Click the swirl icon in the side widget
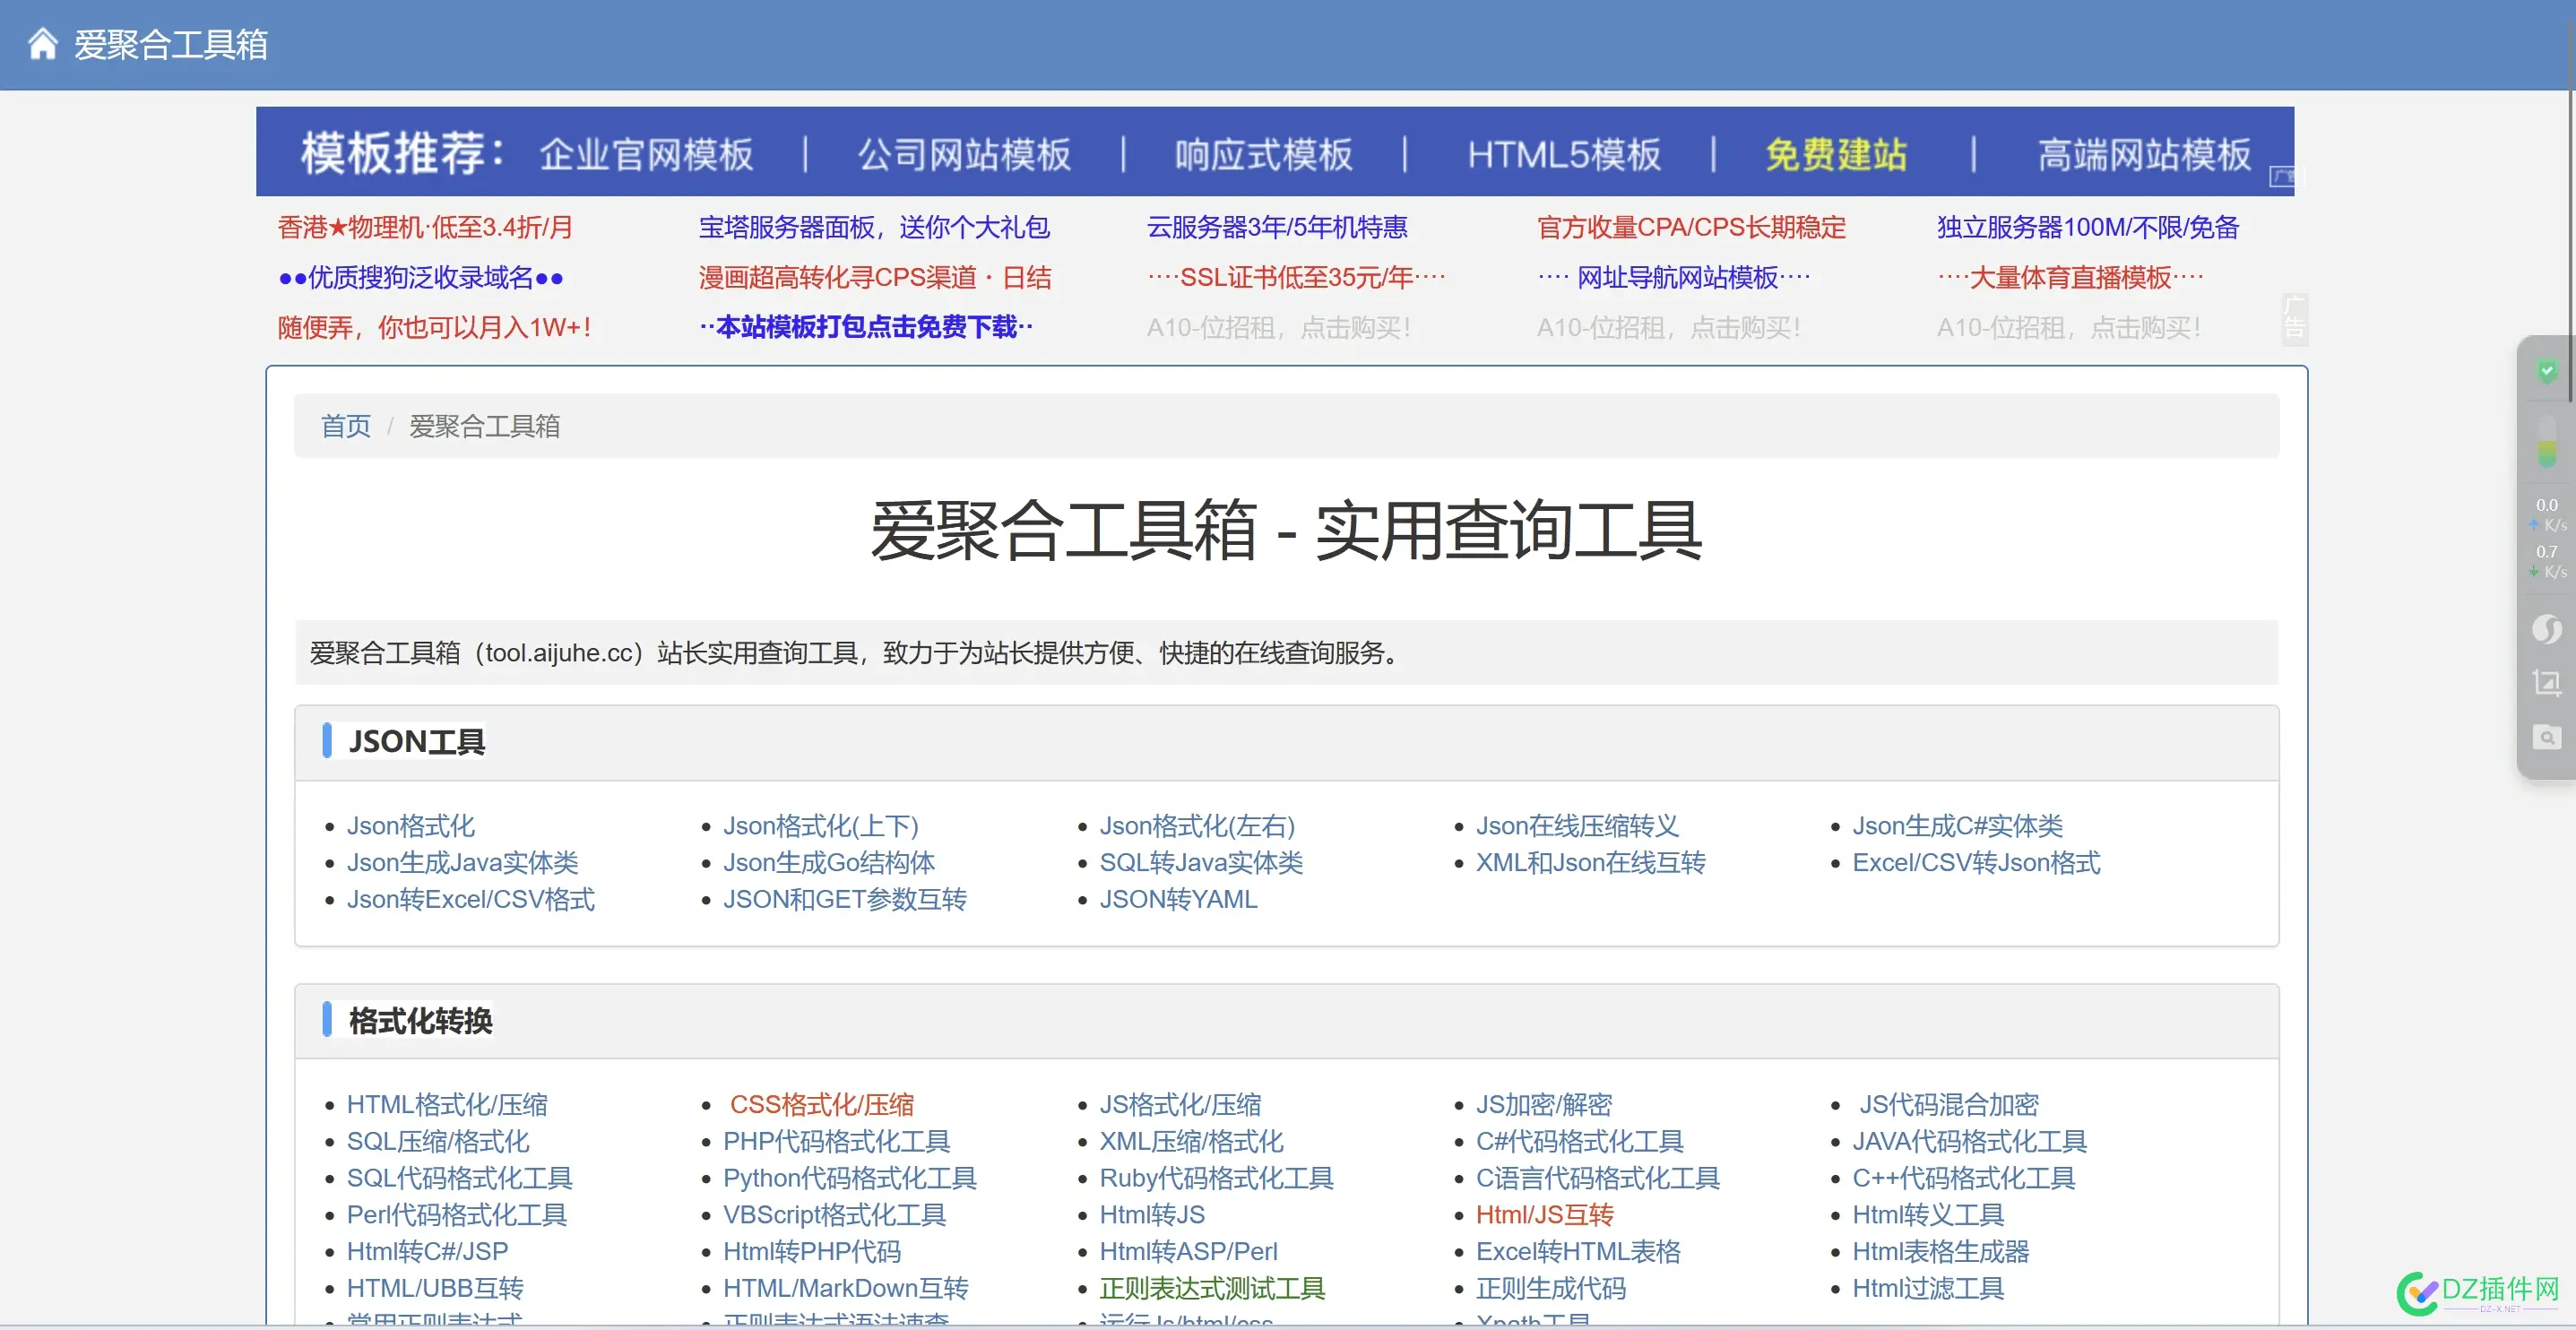Viewport: 2576px width, 1330px height. pyautogui.click(x=2547, y=629)
